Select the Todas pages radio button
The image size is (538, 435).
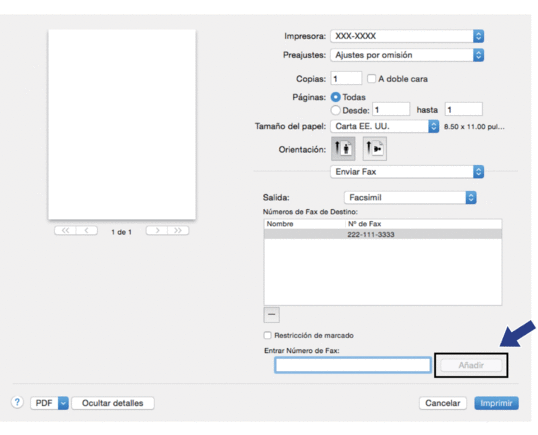tap(335, 97)
